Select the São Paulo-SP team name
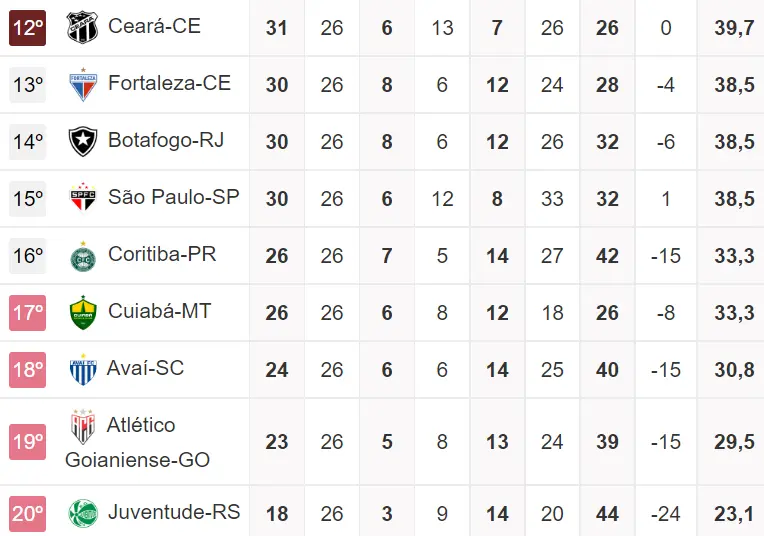Screen dimensions: 764x536 173,197
